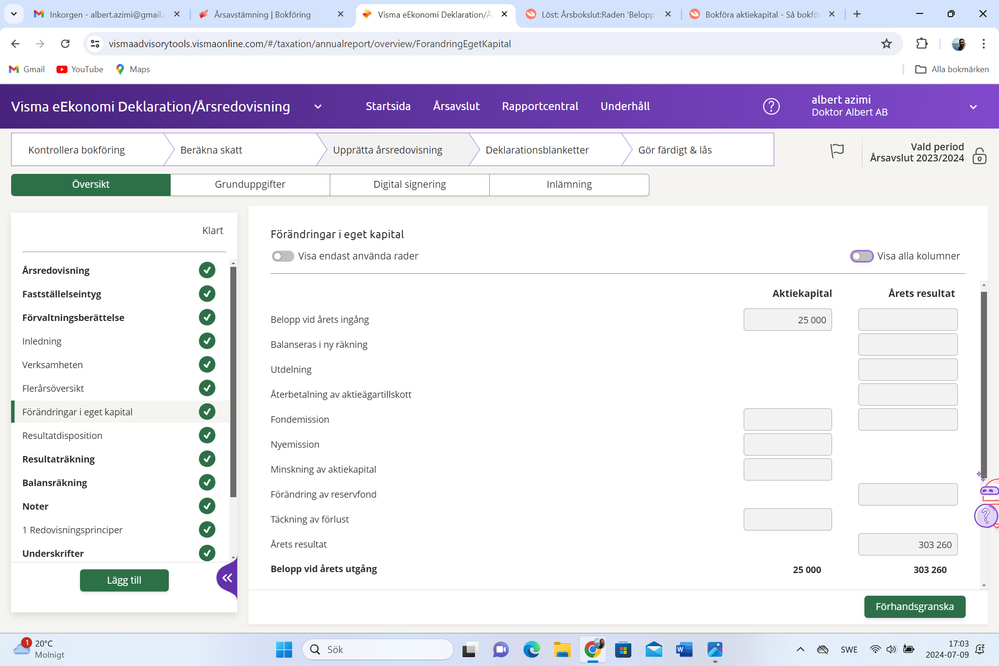Viewport: 999px width, 666px height.
Task: Expand the albert azimi user menu chevron
Action: pyautogui.click(x=973, y=107)
